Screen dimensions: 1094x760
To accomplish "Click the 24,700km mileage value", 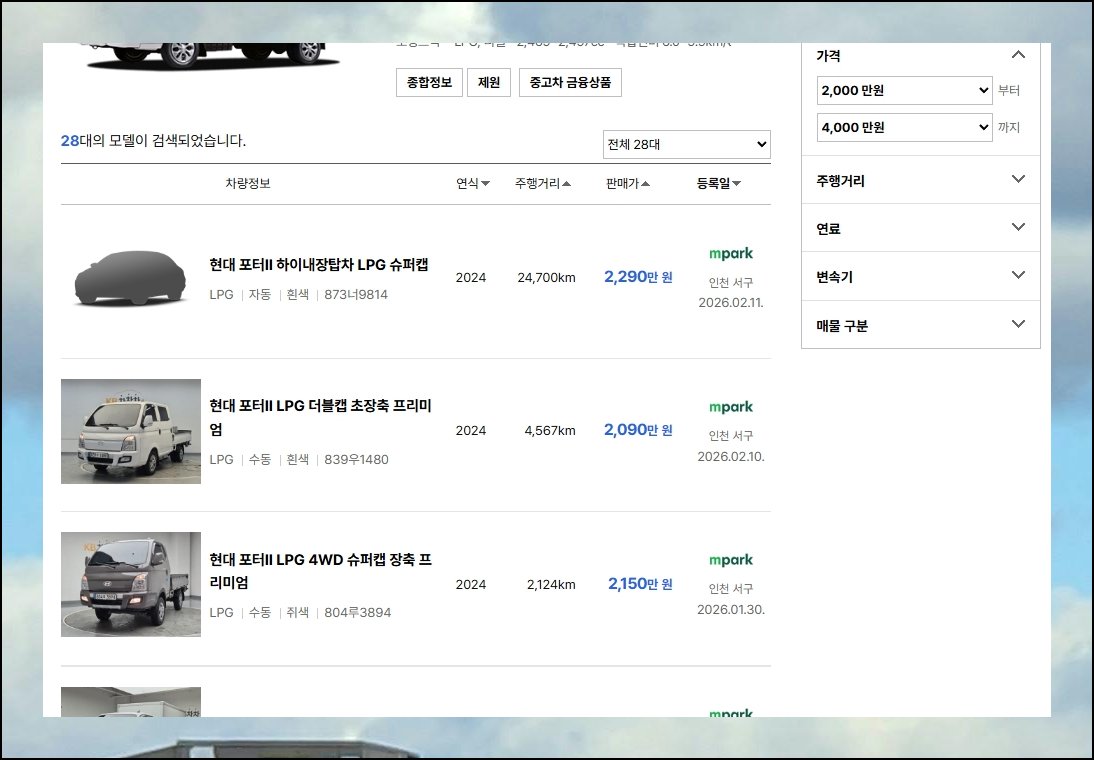I will [546, 278].
